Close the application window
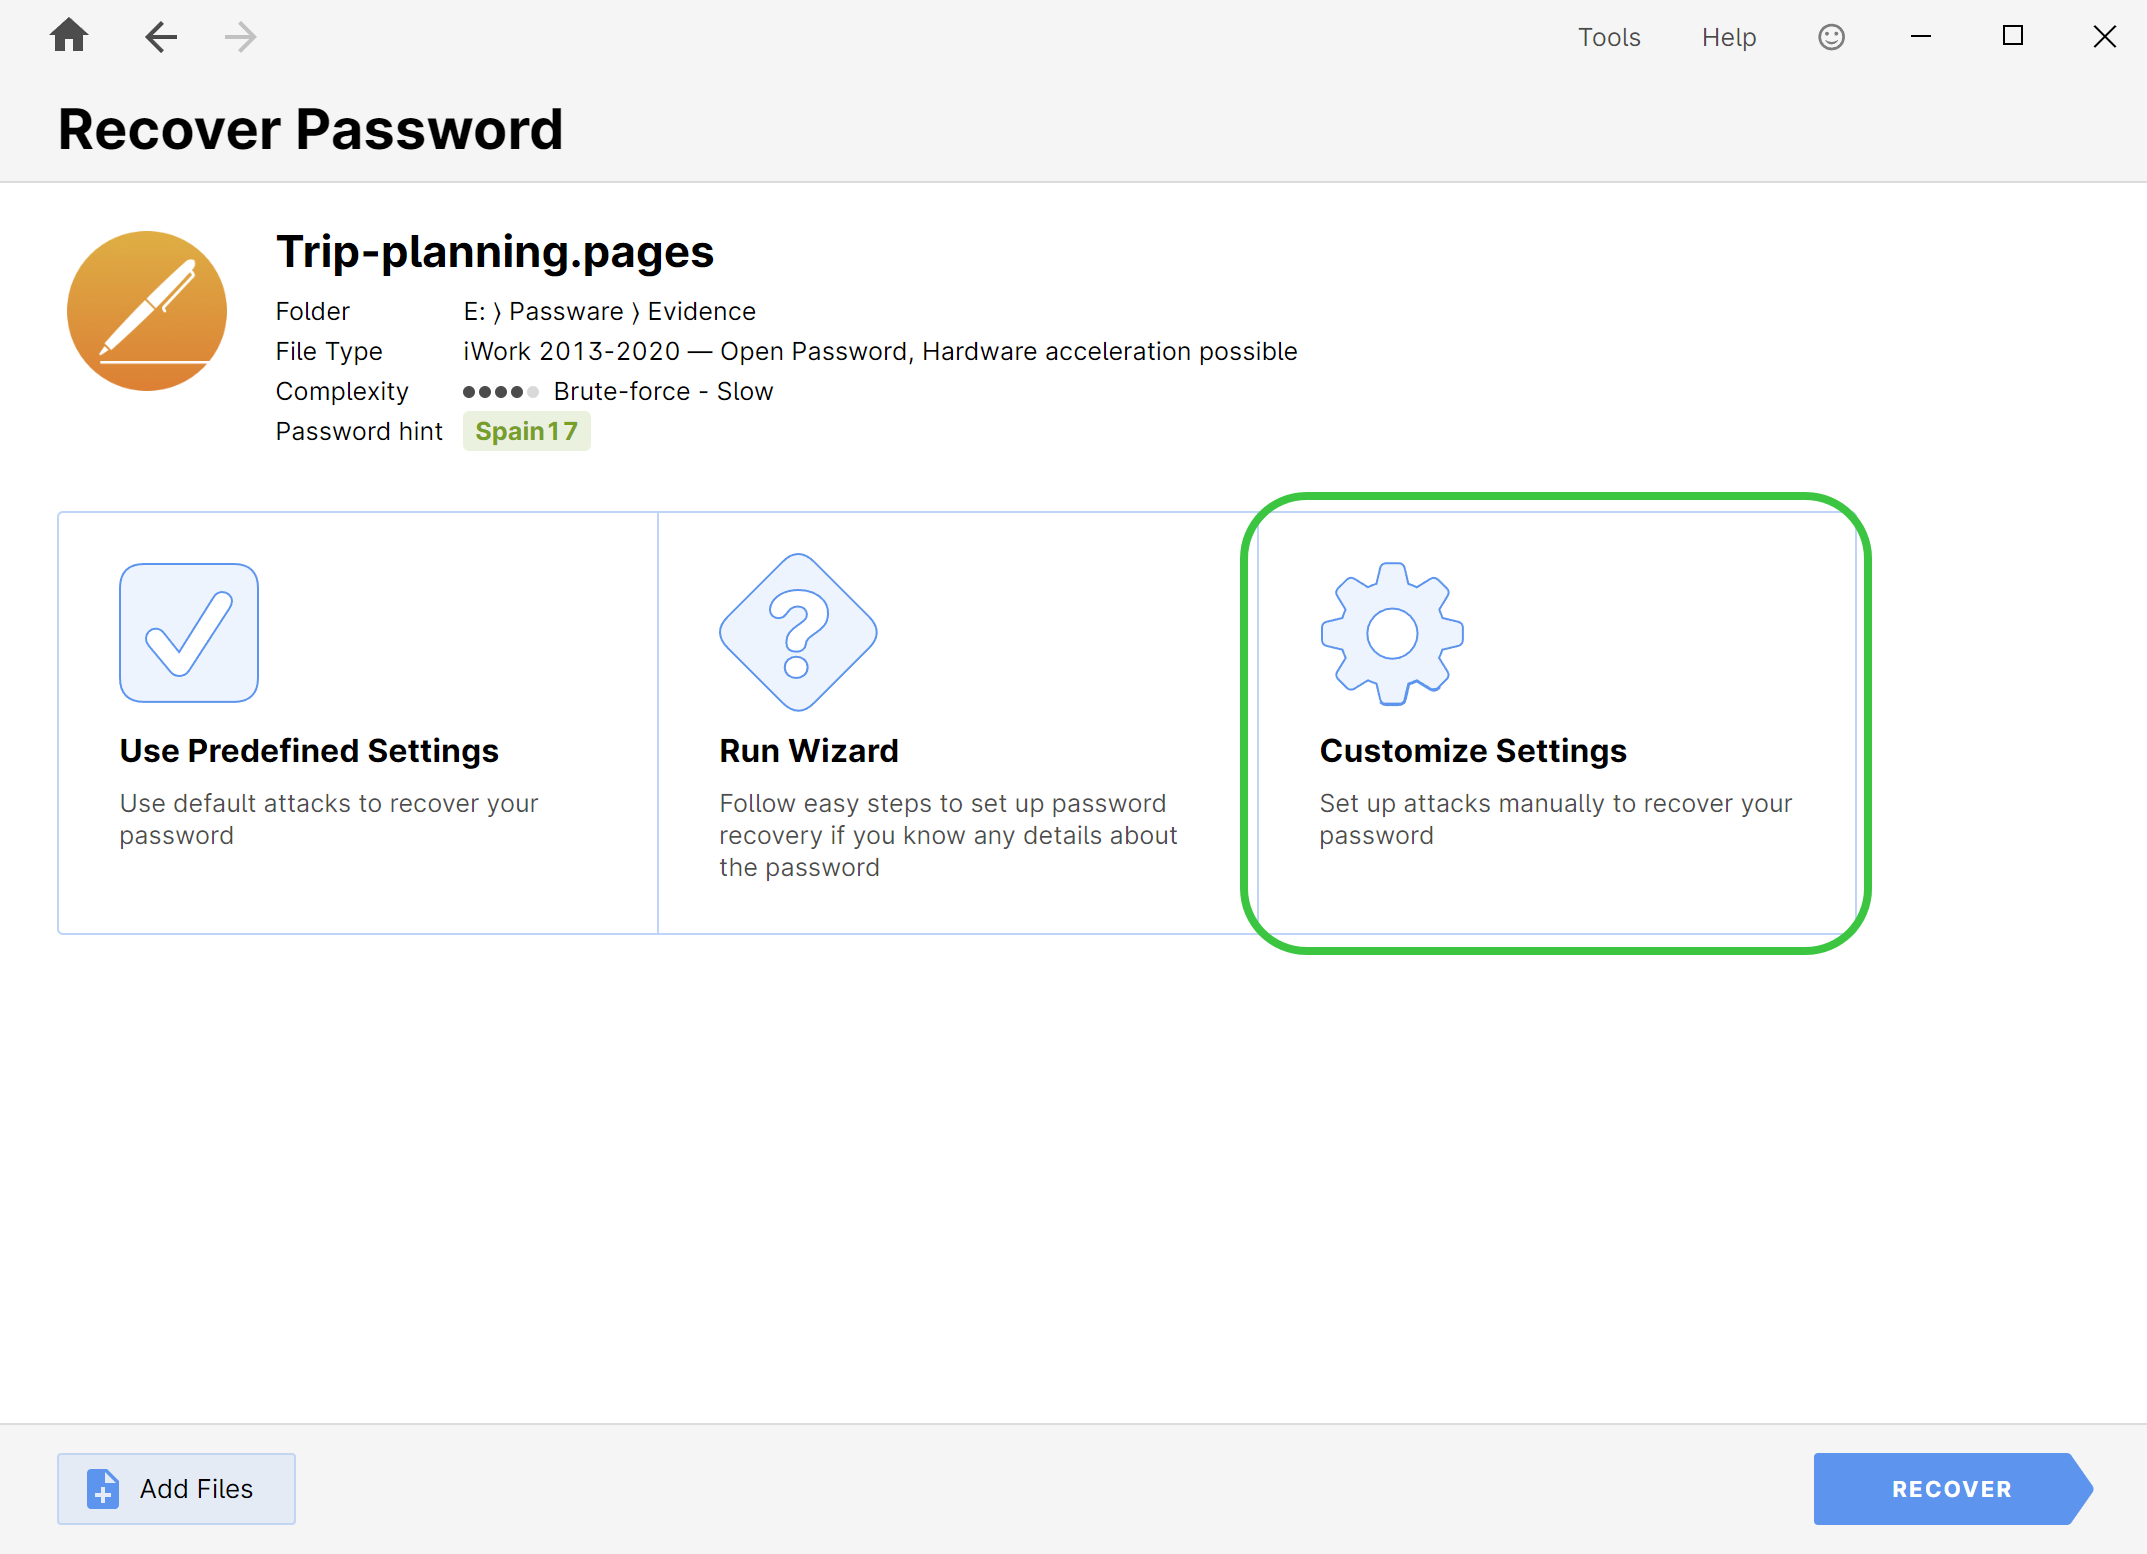 tap(2105, 37)
